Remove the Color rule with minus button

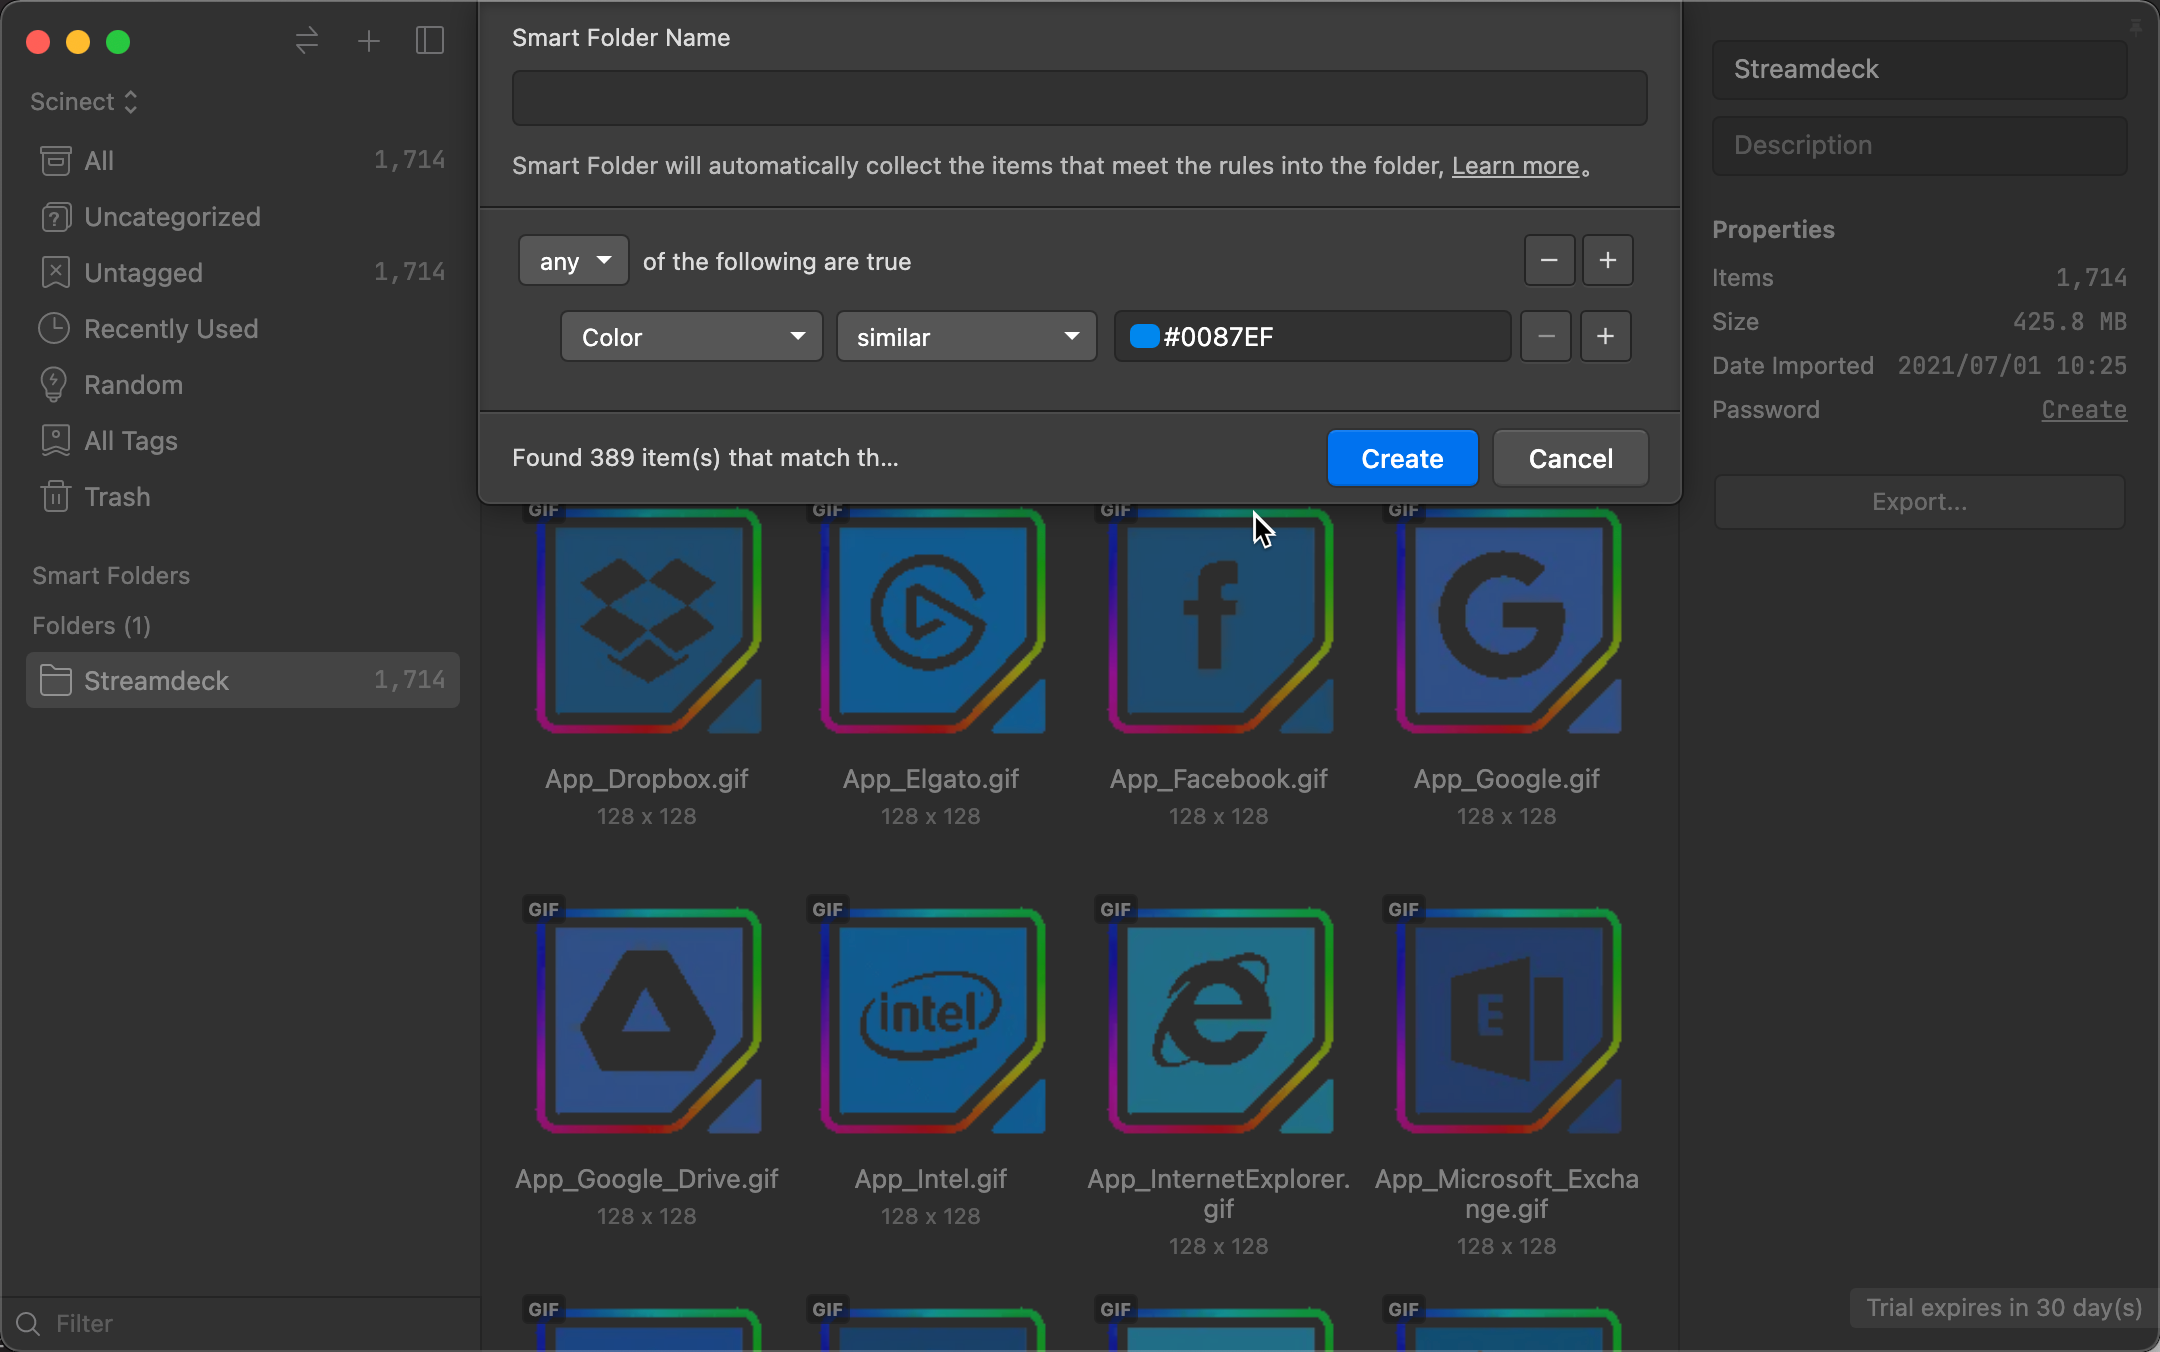click(1546, 336)
